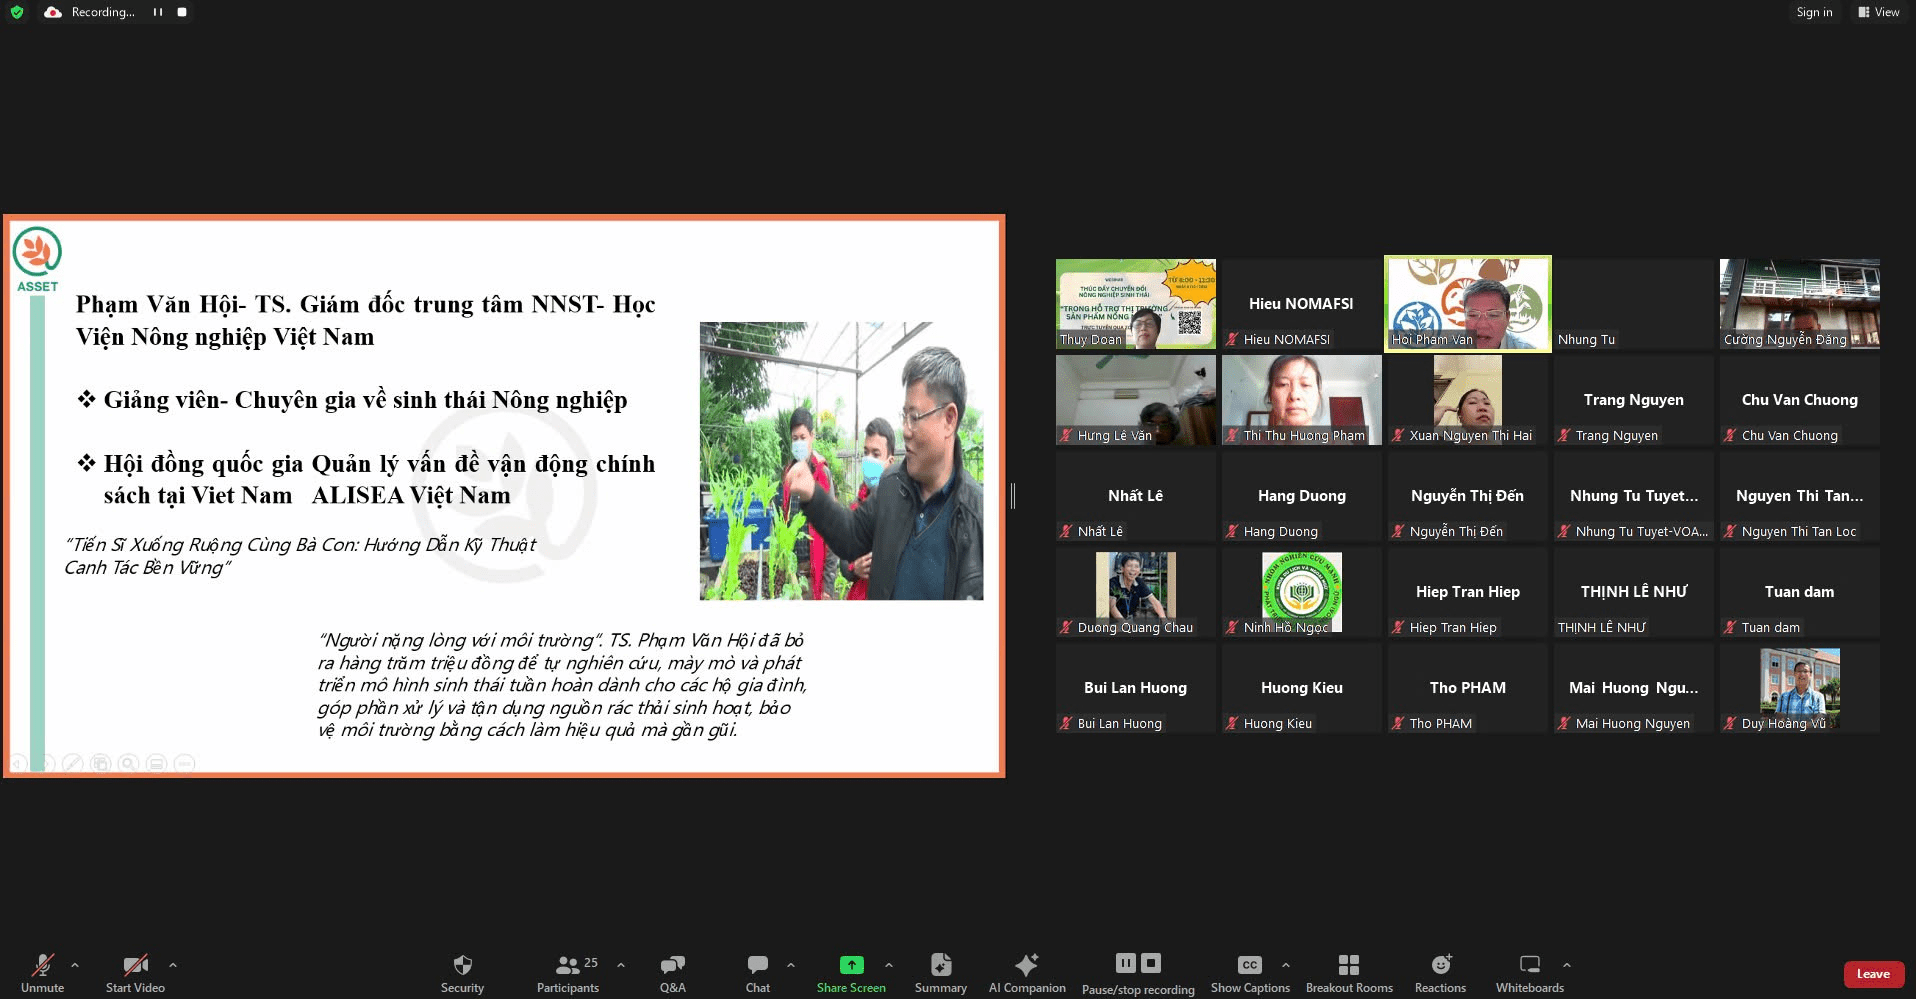Open the Participants panel
1916x999 pixels.
(568, 972)
